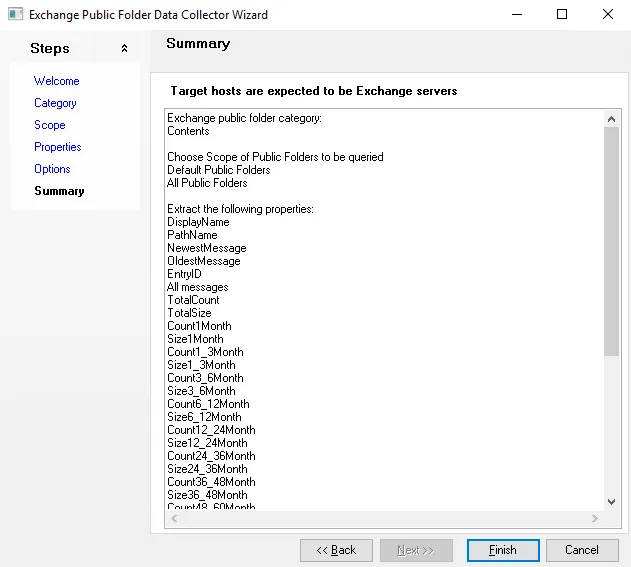This screenshot has height=567, width=631.
Task: Select the 'TotalSize' line
Action: pos(189,313)
